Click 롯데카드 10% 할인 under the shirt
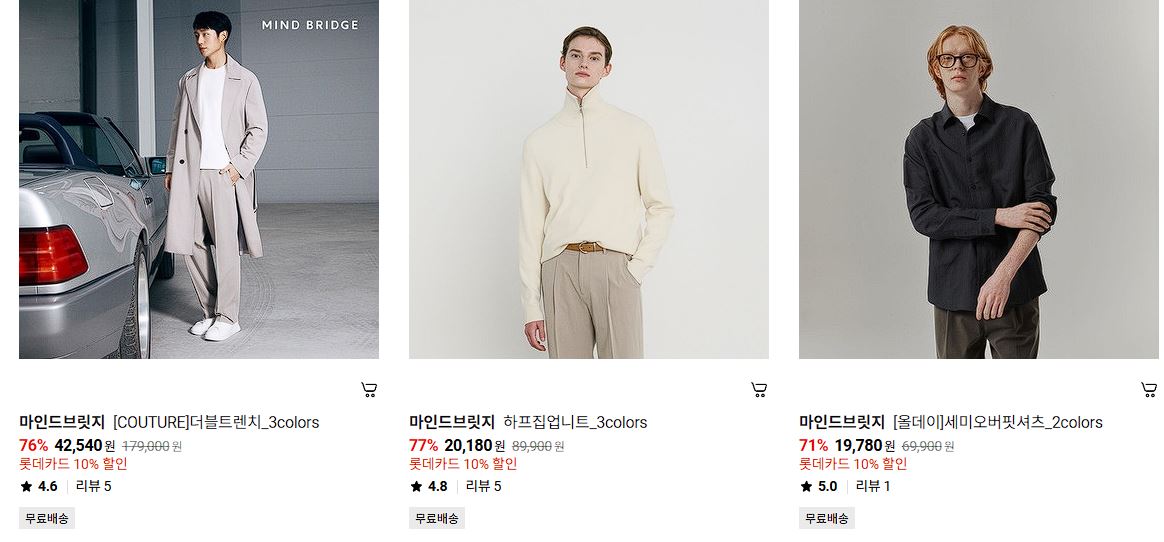The height and width of the screenshot is (542, 1164). pos(853,464)
